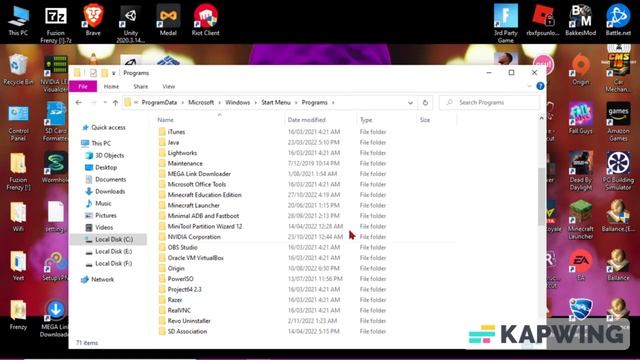Screen dimensions: 640x360
Task: Select Documents in the navigation pane
Action: tap(111, 179)
